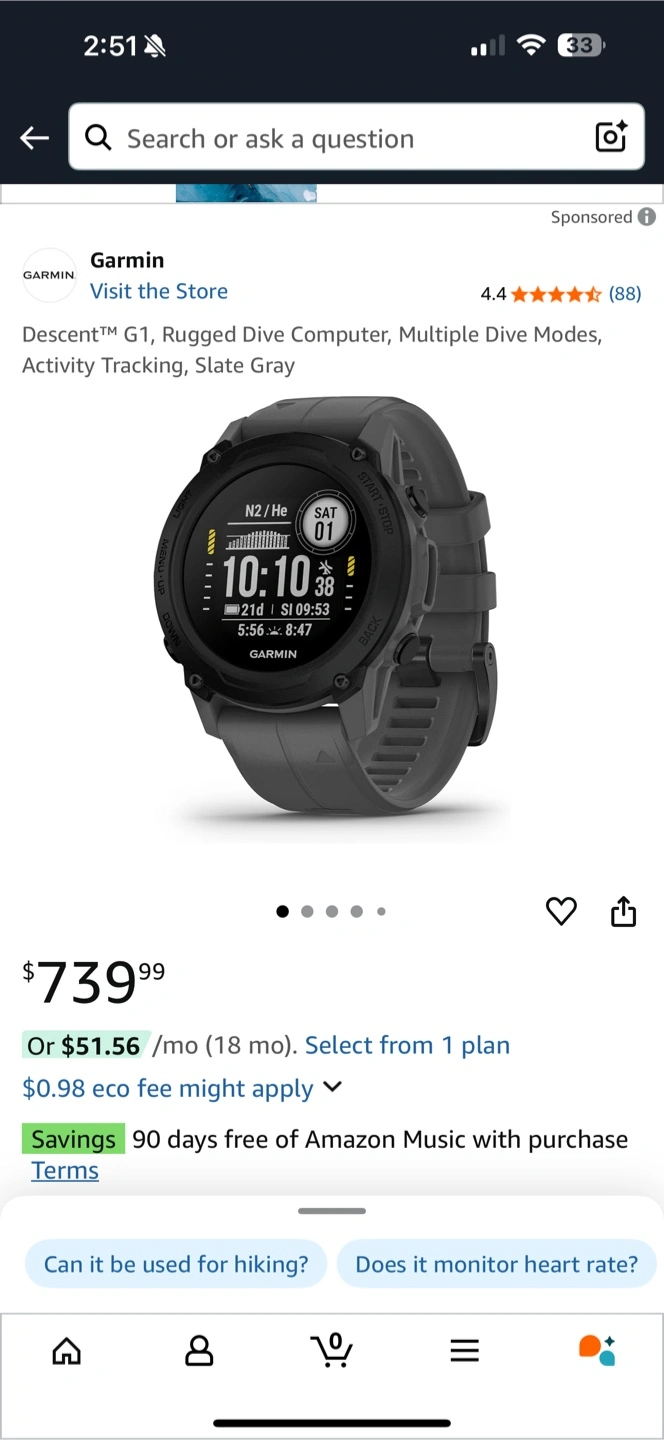Open Select from 1 plan link

click(x=407, y=1045)
